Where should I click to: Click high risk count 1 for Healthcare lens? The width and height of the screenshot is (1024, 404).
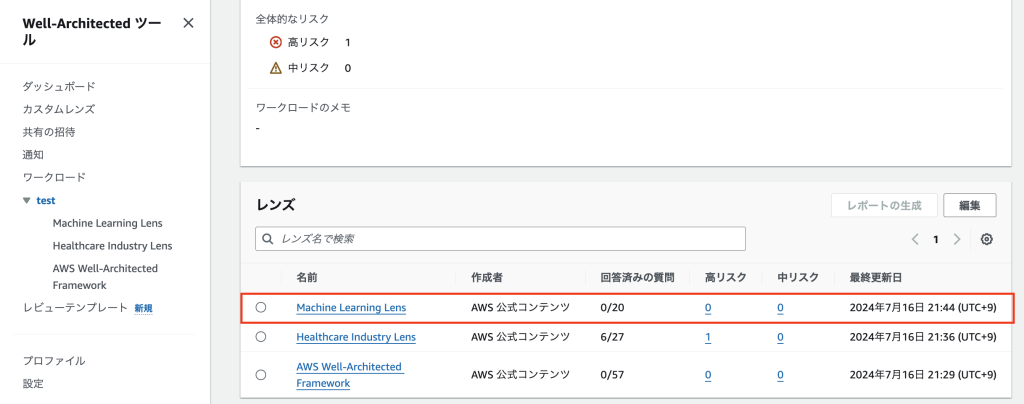point(708,337)
